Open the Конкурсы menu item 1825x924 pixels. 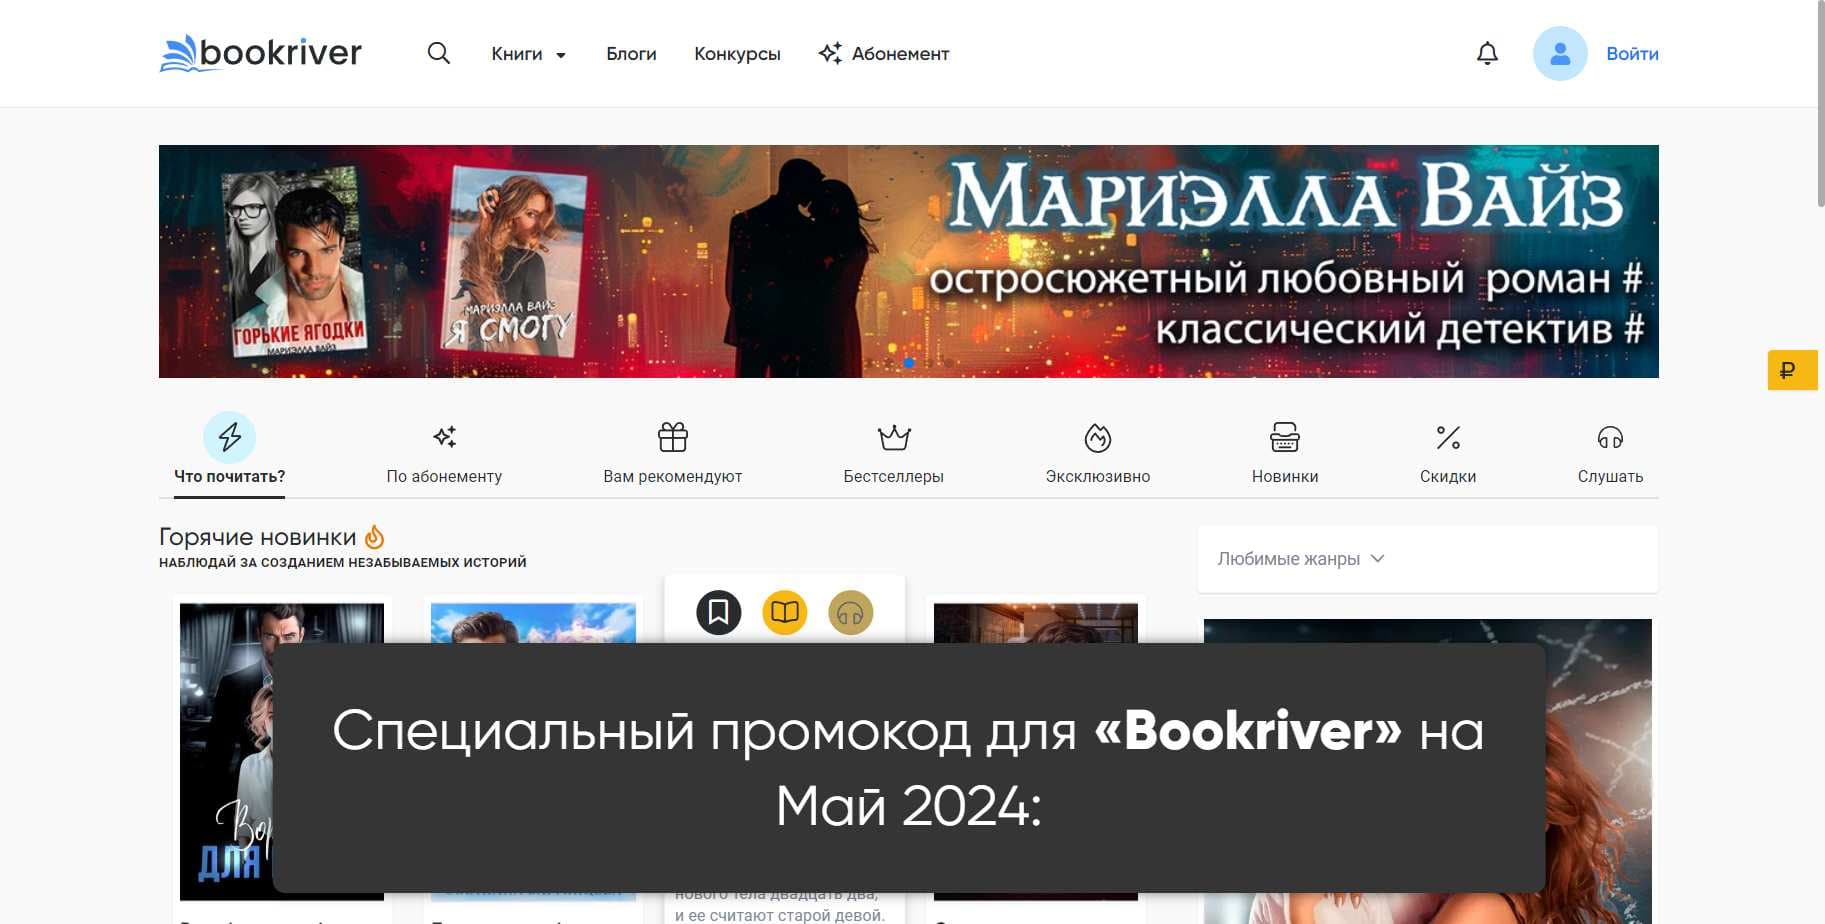coord(737,54)
